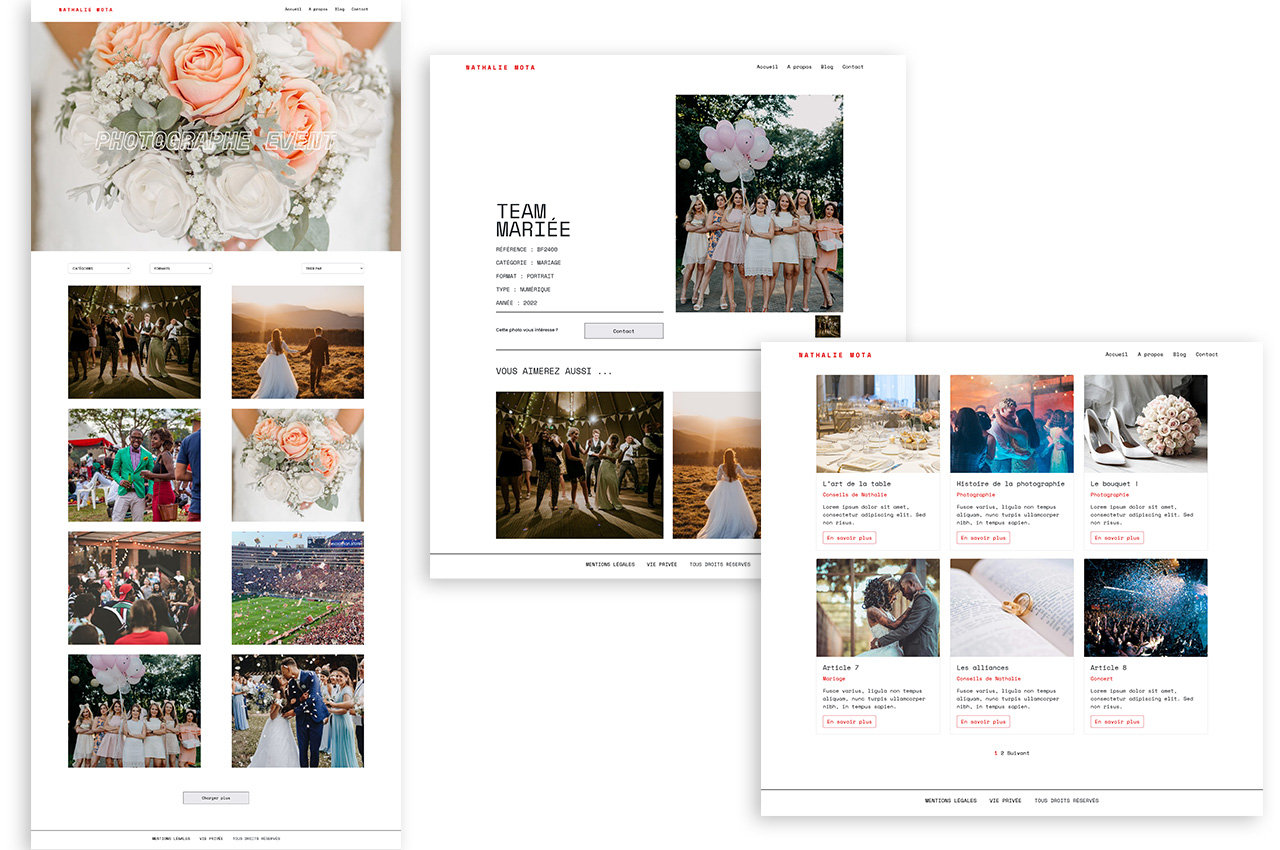Go to Accueil from the blog page header
This screenshot has width=1280, height=850.
[x=1116, y=354]
